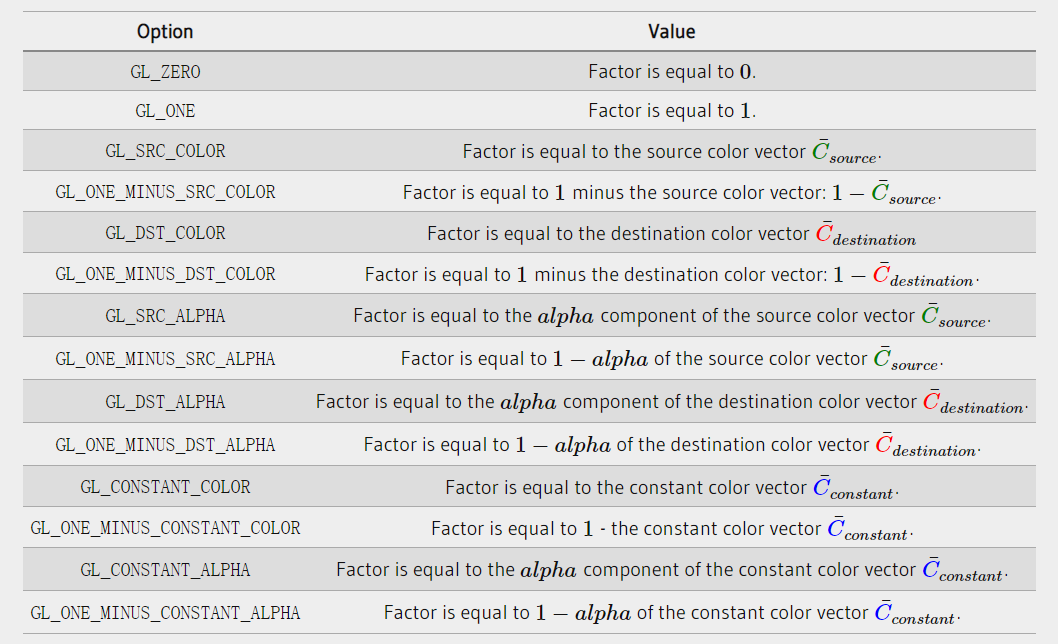Select the GL_CONSTANT_ALPHA option cell

(165, 570)
